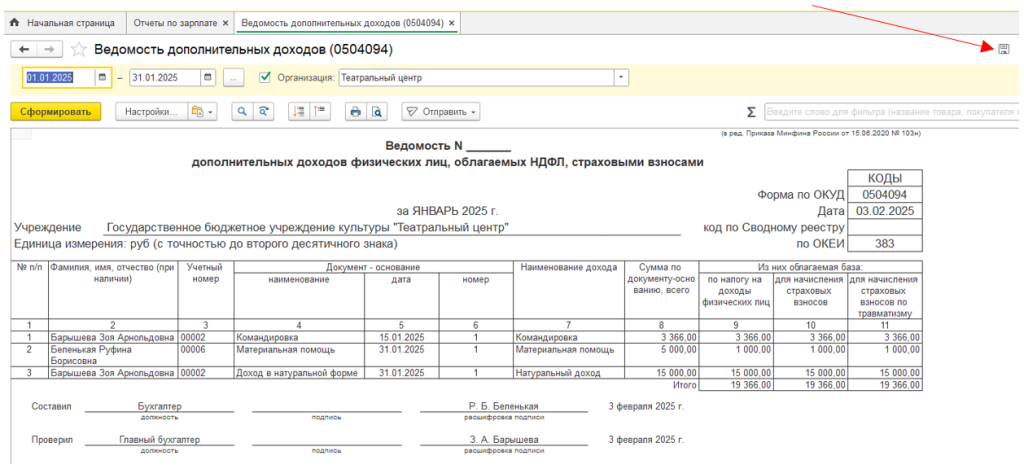This screenshot has height=469, width=1024.
Task: Click the за ЯНВАРЬ 2025 г. period text
Action: pyautogui.click(x=447, y=211)
